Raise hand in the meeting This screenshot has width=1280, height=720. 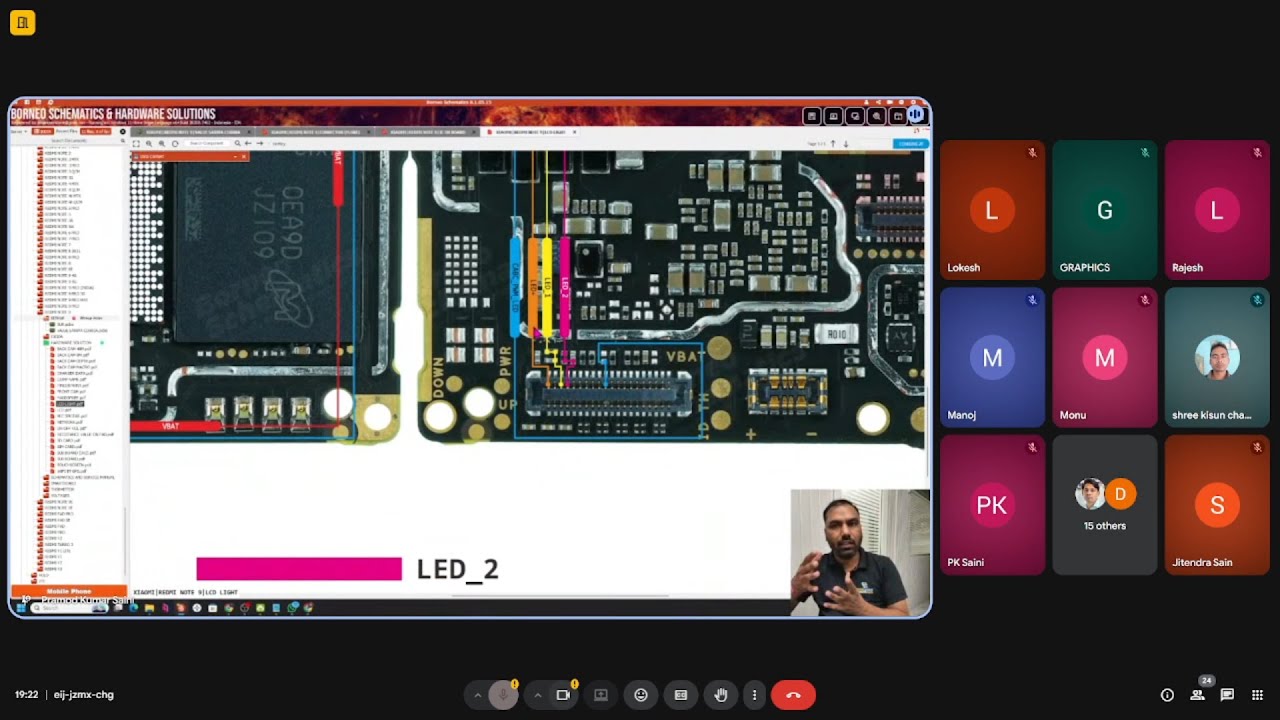(721, 695)
